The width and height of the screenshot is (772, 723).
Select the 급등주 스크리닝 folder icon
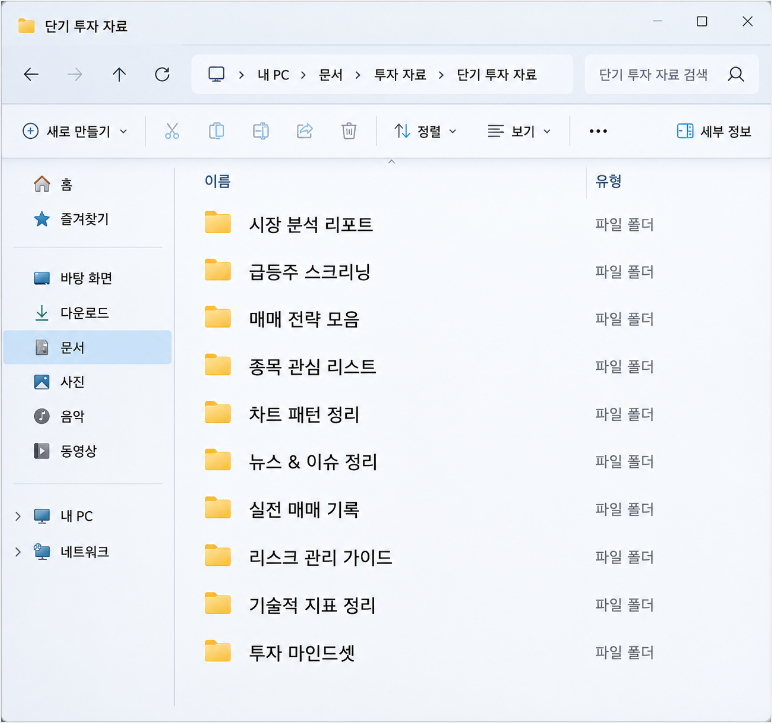tap(218, 270)
